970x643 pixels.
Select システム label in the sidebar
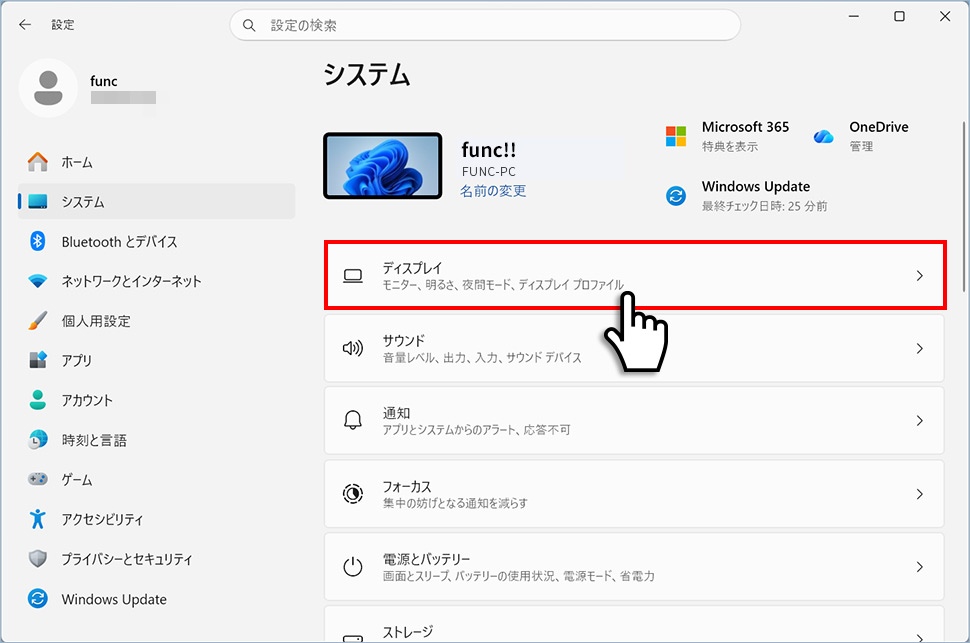click(x=83, y=202)
